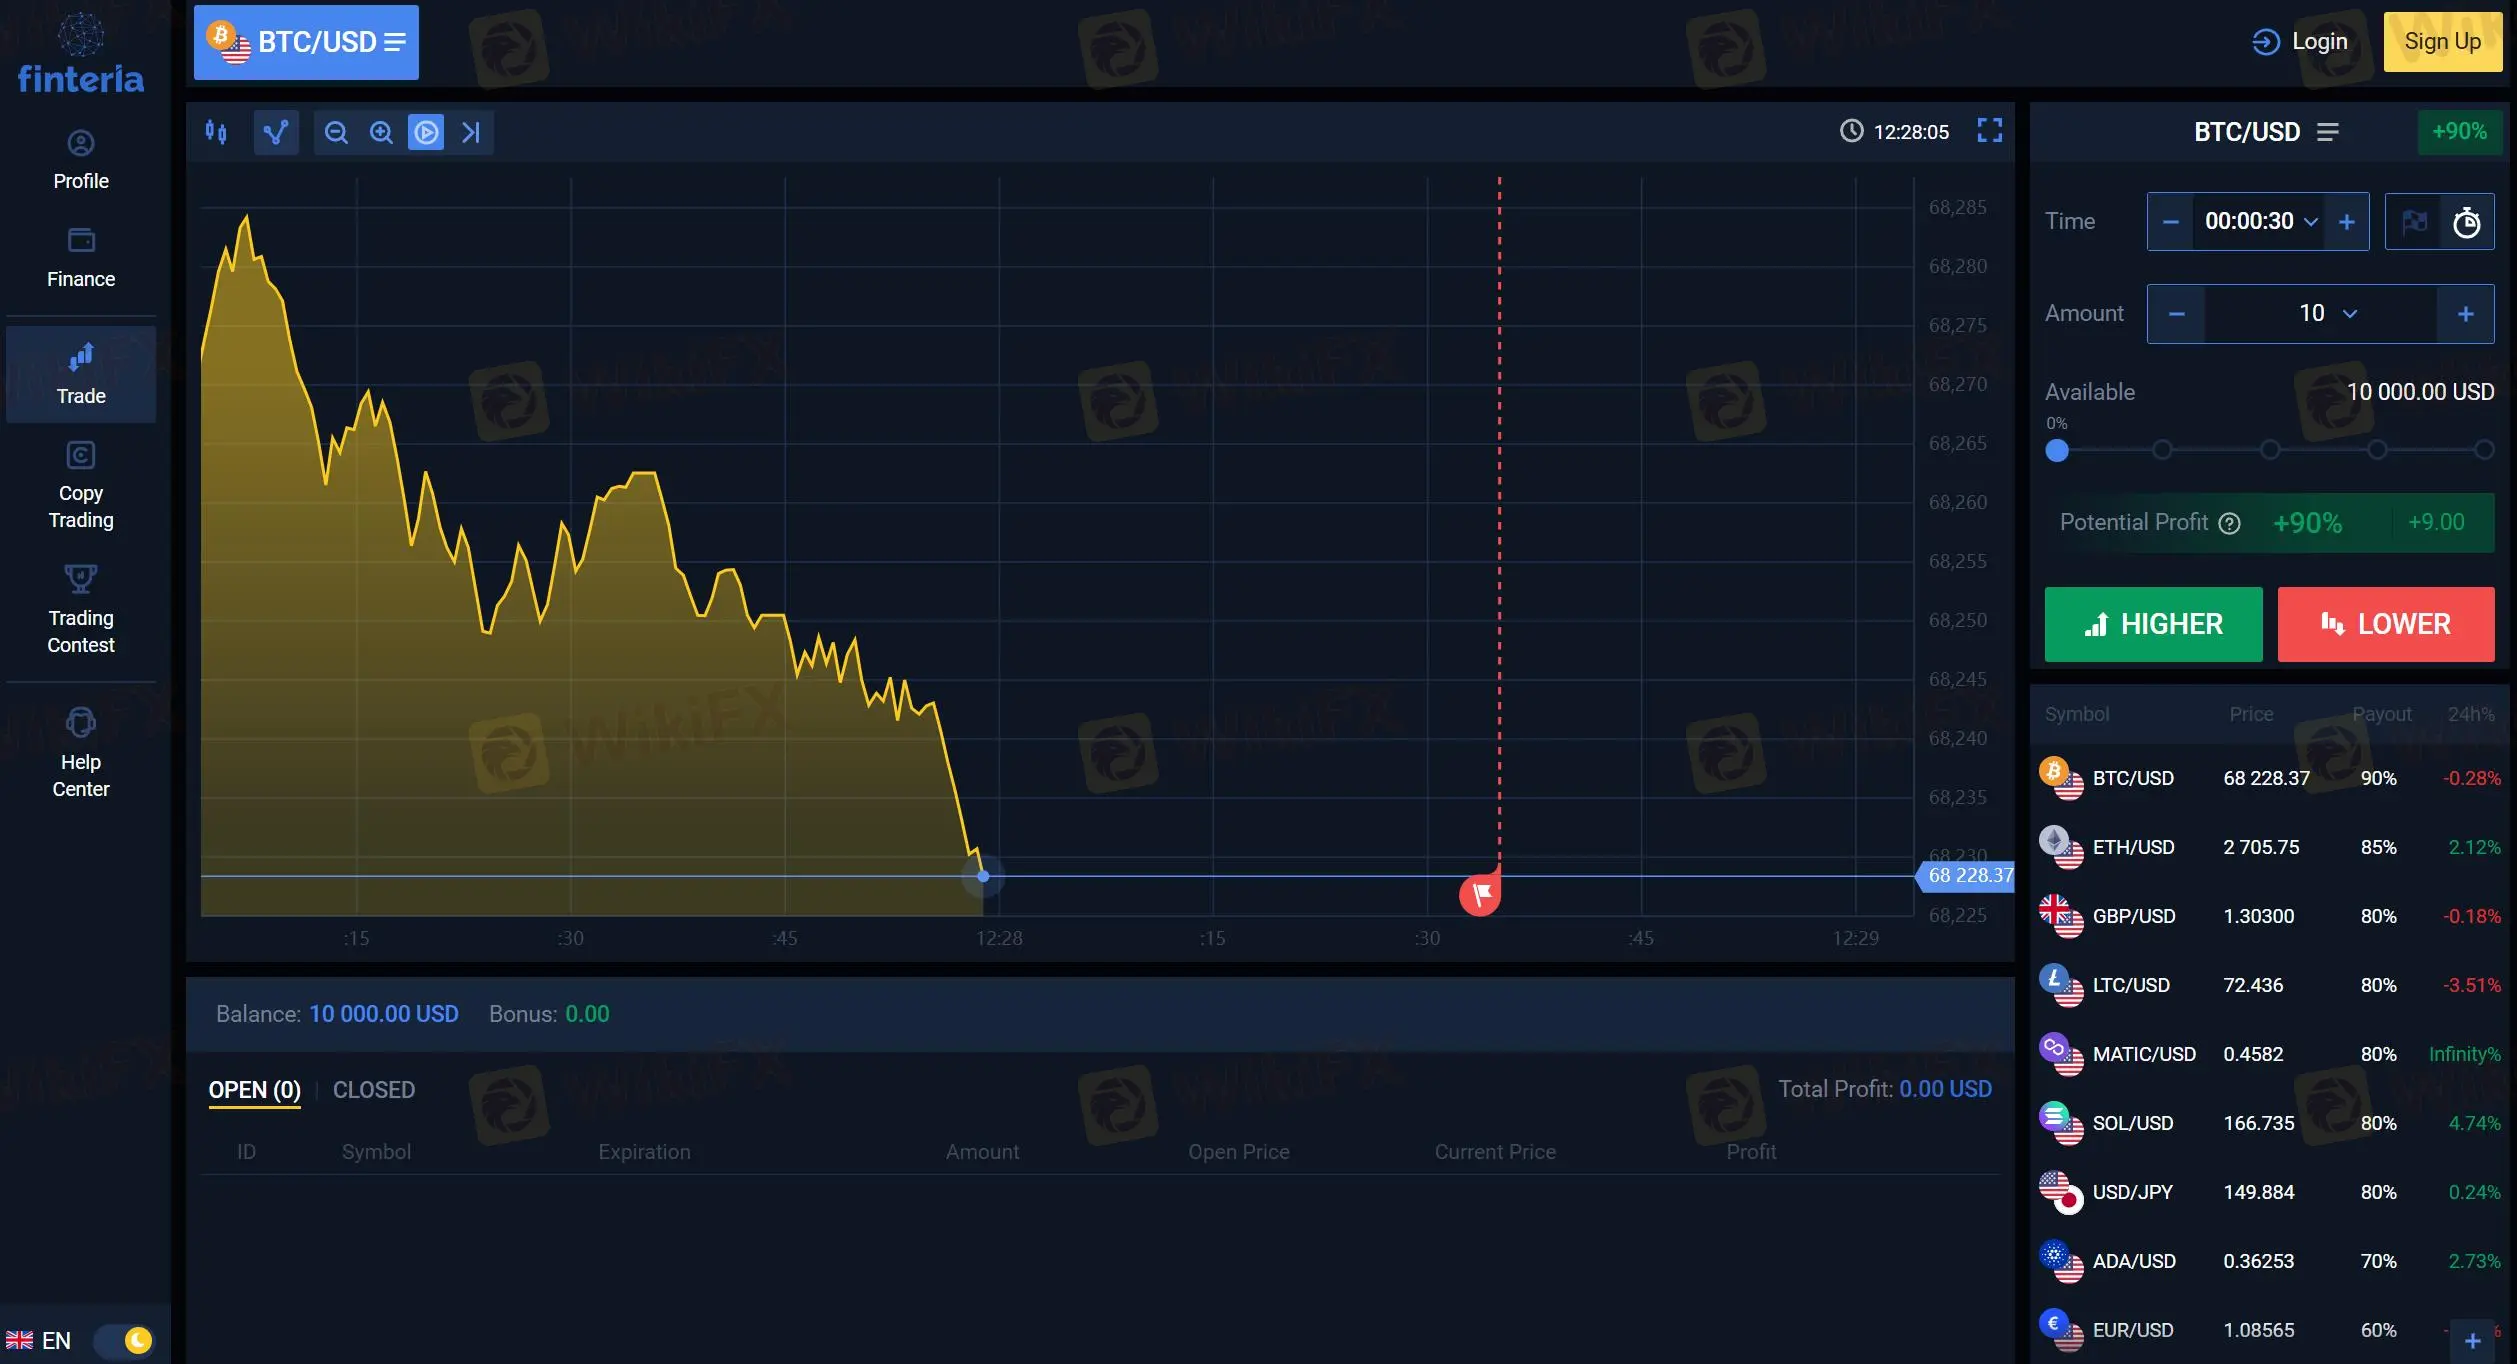Open the 00:00:30 time dropdown
The image size is (2517, 1364).
click(2260, 221)
